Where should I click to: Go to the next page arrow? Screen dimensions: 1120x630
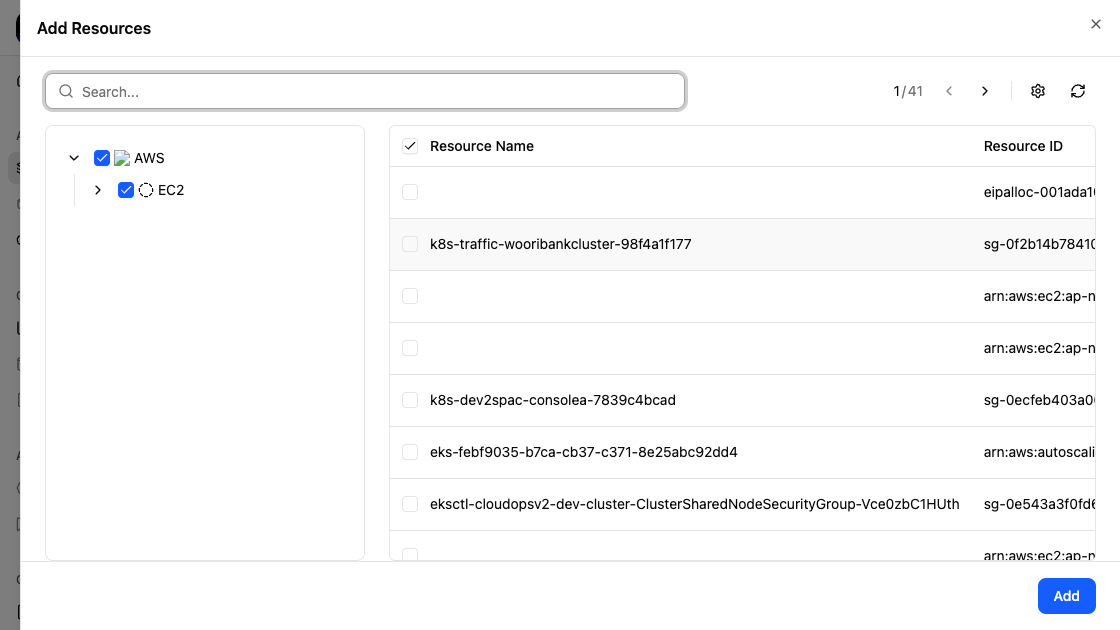pyautogui.click(x=985, y=91)
